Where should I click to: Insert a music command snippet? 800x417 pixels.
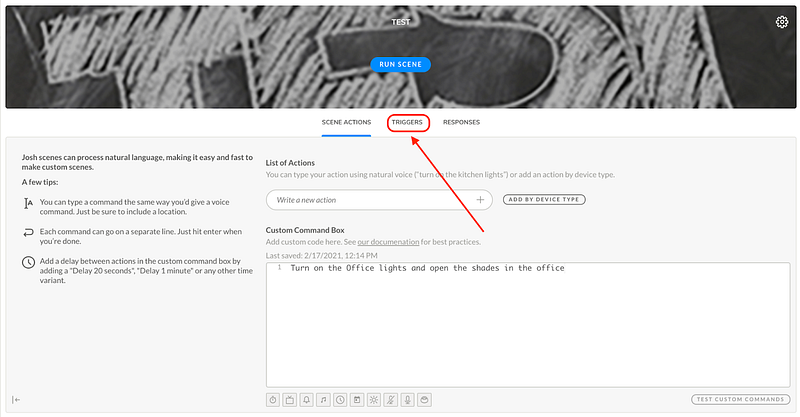323,400
